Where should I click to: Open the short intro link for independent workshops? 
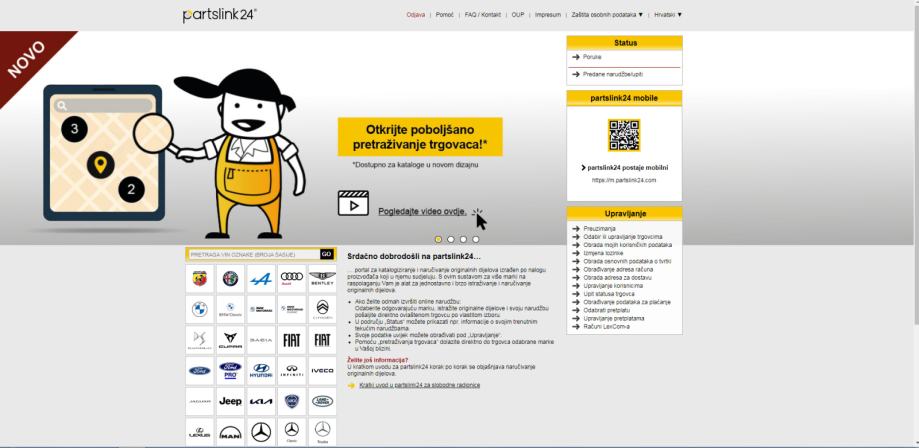(420, 385)
